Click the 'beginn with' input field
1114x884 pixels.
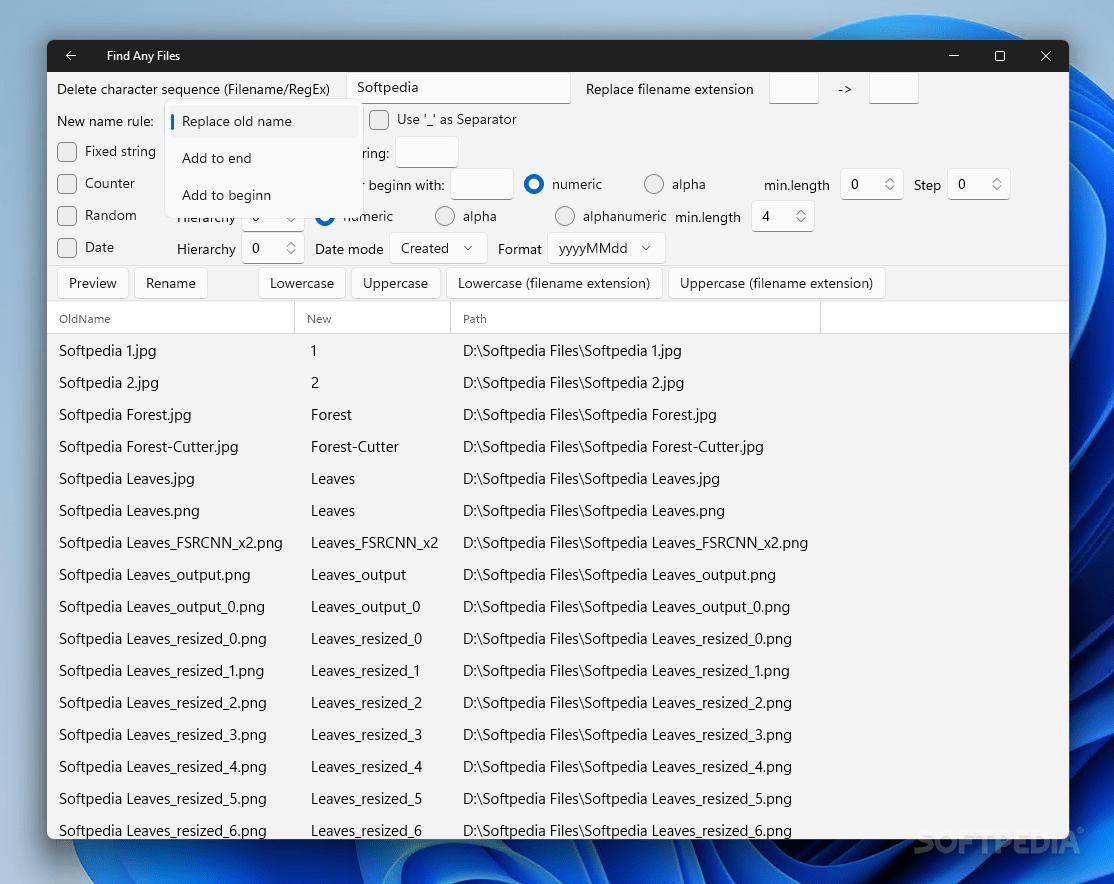tap(482, 184)
